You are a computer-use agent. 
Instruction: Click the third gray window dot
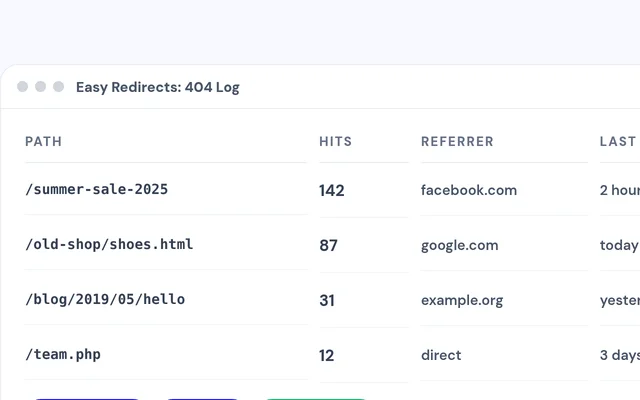[58, 87]
